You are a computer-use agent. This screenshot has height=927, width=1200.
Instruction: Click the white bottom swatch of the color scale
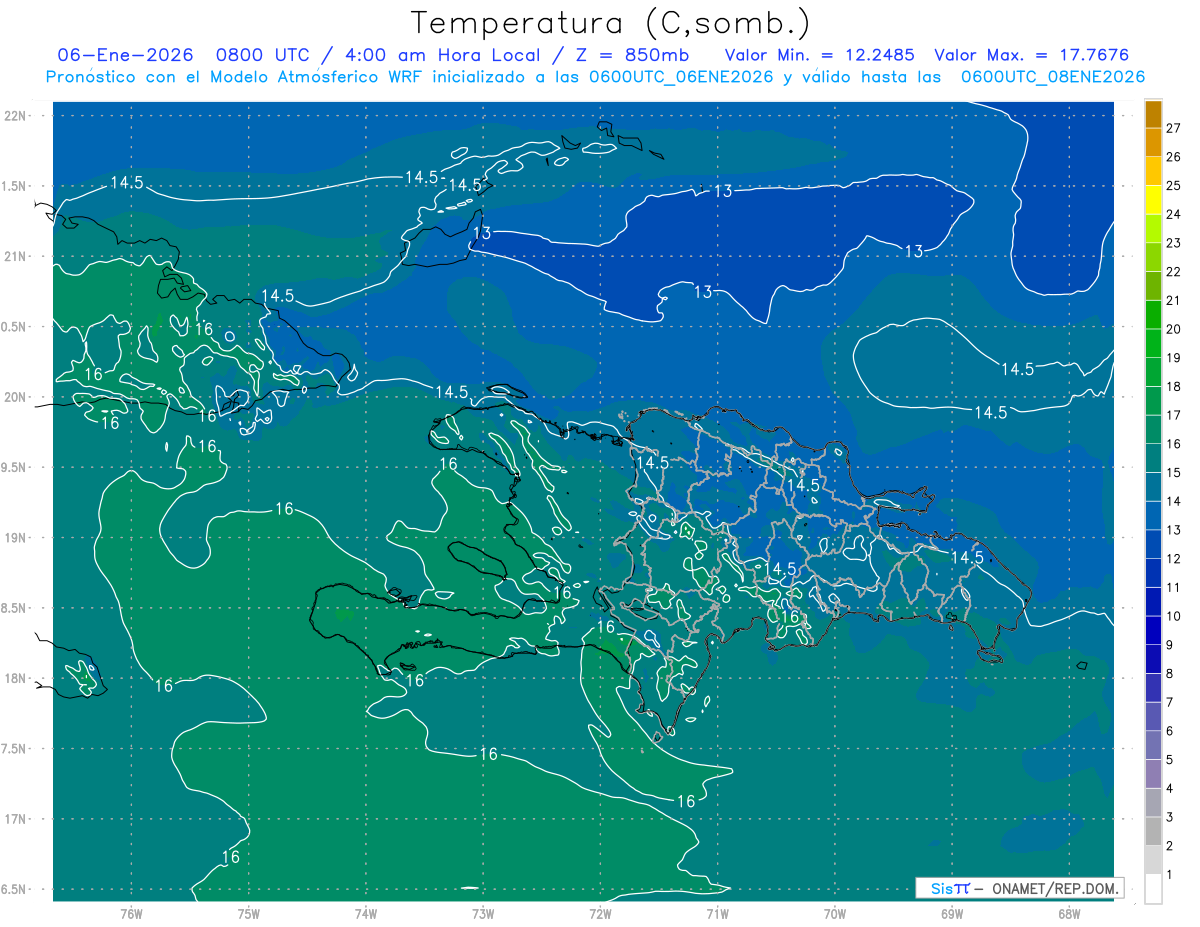(x=1153, y=889)
